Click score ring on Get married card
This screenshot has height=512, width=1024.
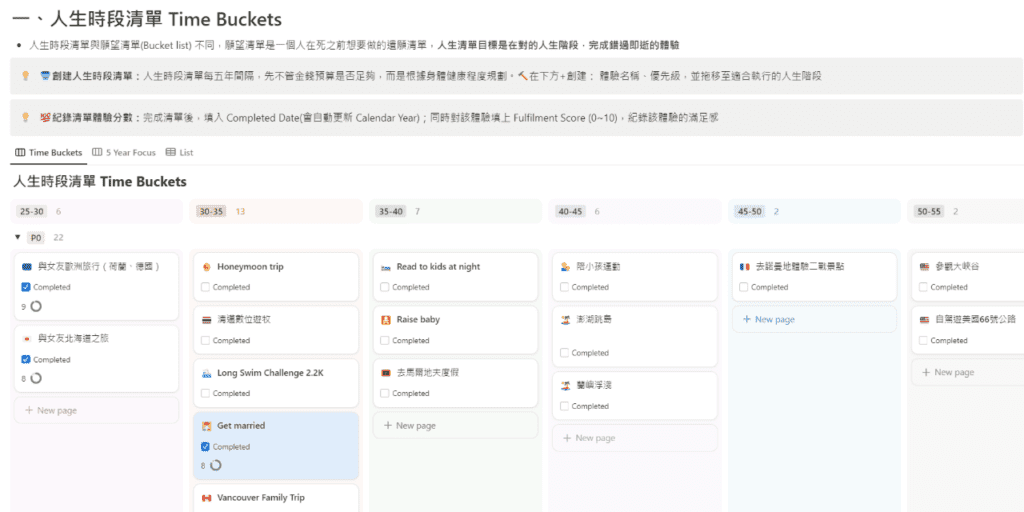pyautogui.click(x=215, y=465)
